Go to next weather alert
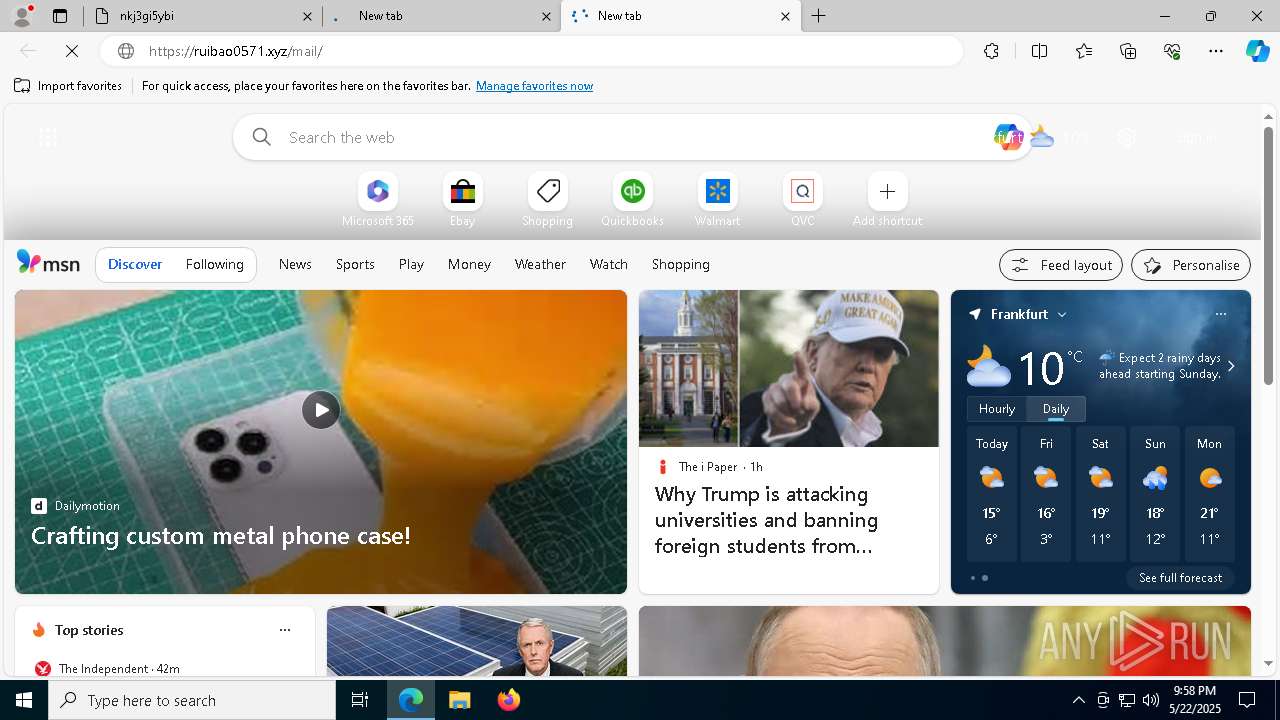 coord(1231,366)
